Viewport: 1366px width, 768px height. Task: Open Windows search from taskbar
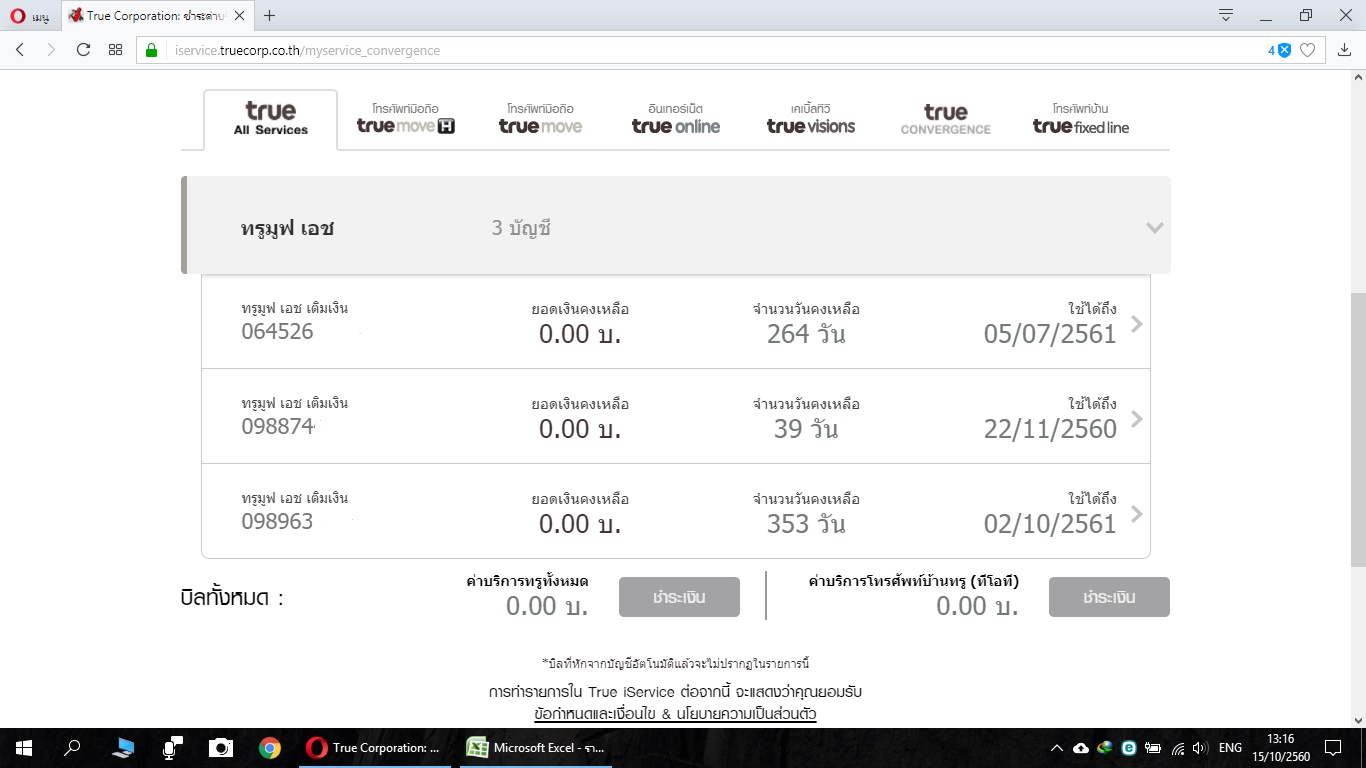72,748
